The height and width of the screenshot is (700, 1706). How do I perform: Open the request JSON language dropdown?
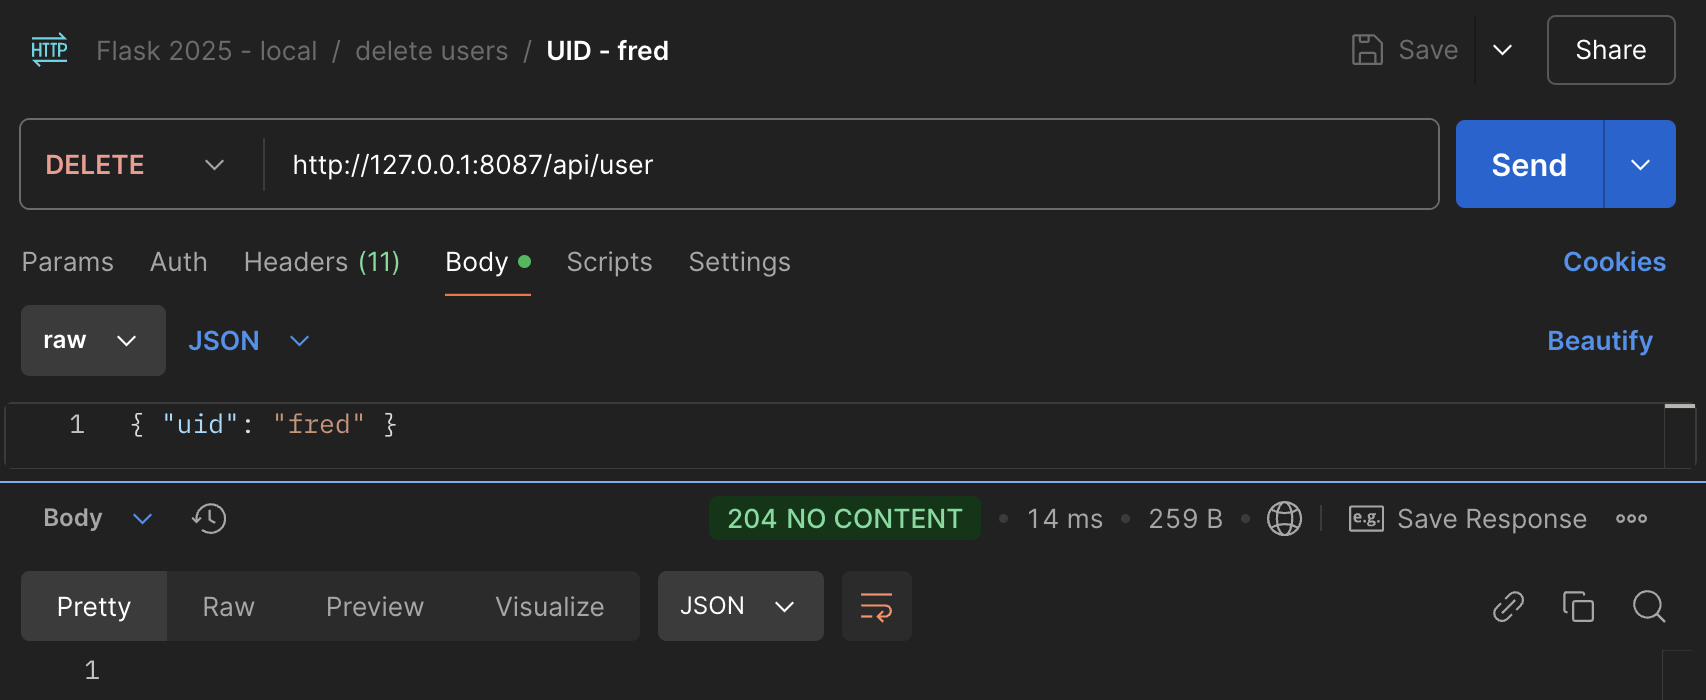click(x=248, y=341)
